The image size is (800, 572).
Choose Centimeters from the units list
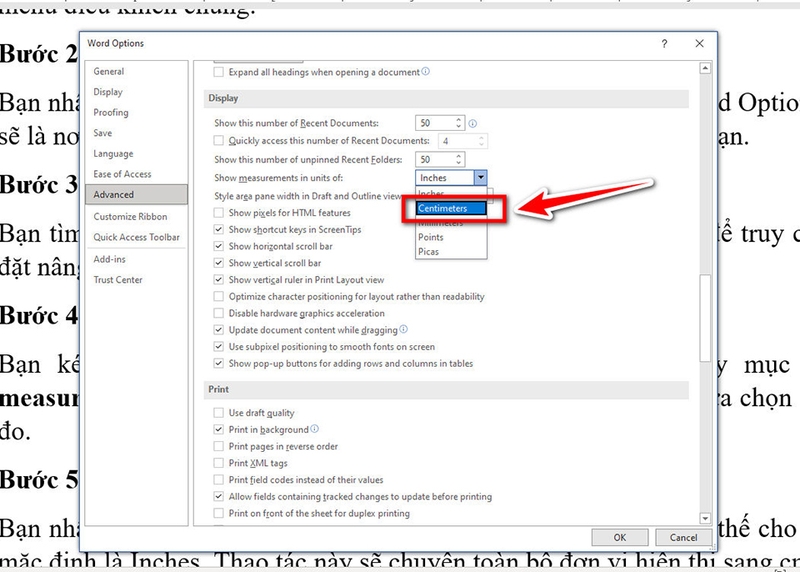[452, 208]
